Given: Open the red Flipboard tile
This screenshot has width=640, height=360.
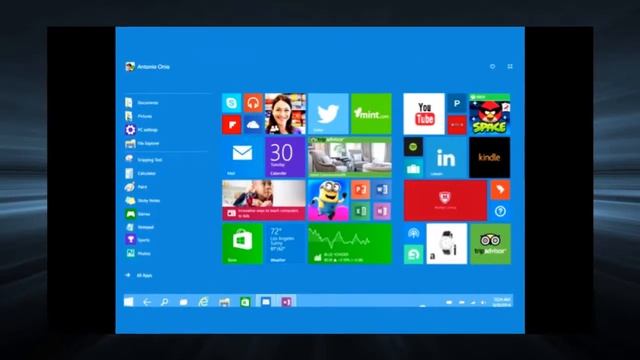Looking at the screenshot, I should point(232,124).
